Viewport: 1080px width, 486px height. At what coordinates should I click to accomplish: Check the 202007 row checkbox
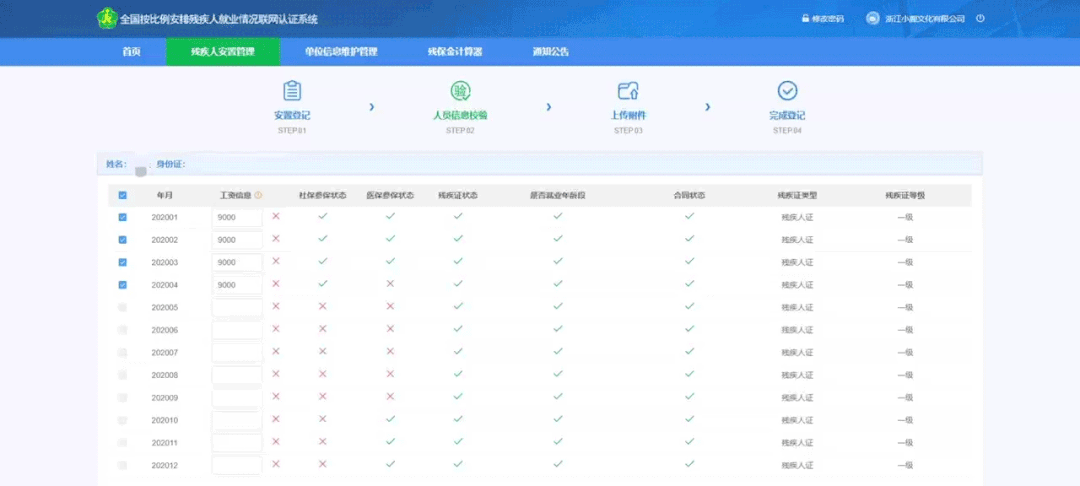pos(123,352)
